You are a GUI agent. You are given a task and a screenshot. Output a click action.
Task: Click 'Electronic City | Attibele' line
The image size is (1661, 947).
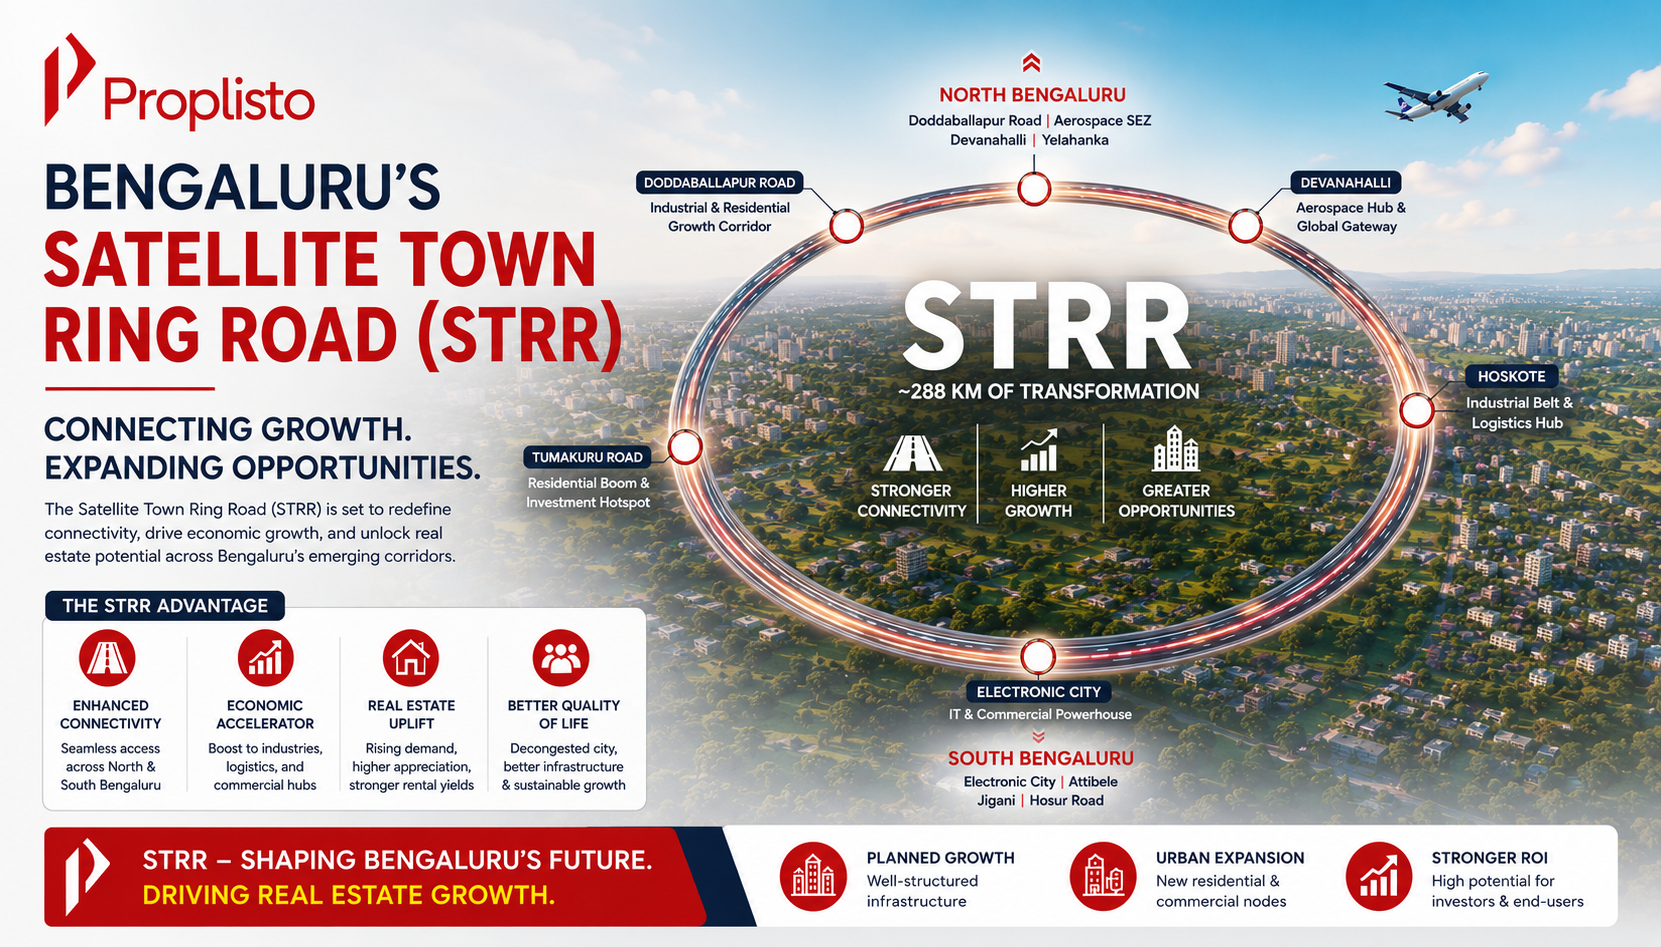click(x=1040, y=782)
